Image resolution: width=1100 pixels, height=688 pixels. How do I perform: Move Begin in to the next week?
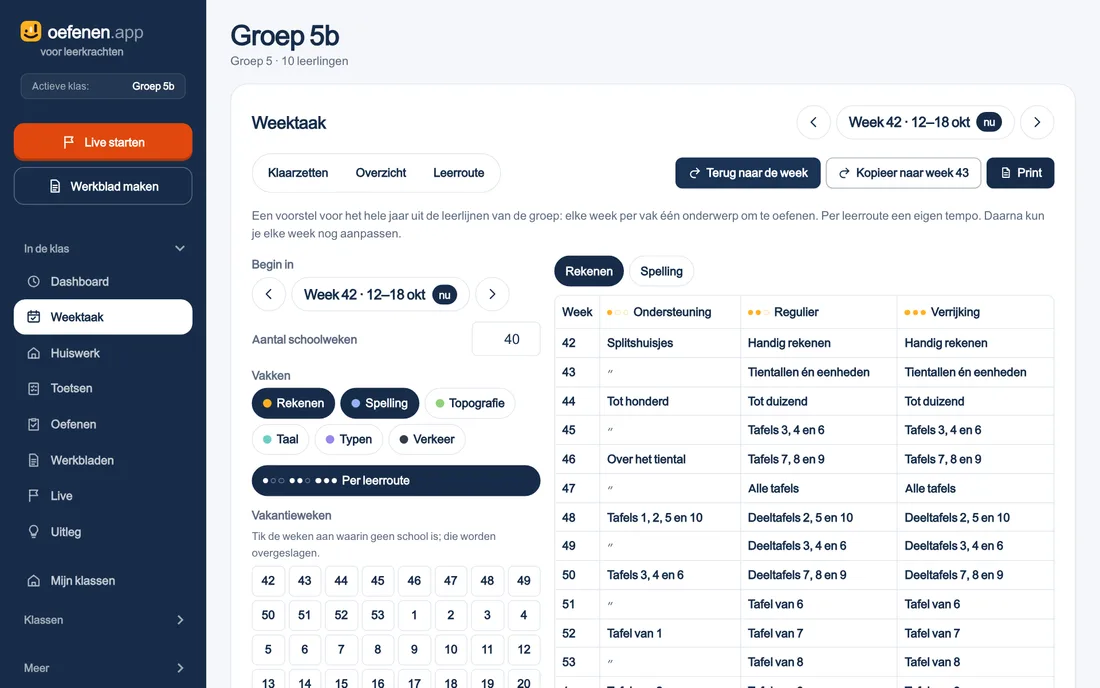coord(492,294)
